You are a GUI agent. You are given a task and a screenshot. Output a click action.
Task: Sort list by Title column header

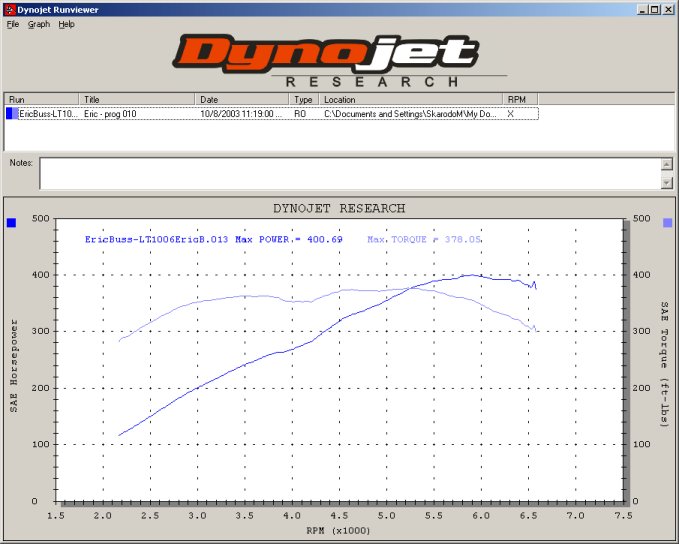[x=138, y=100]
